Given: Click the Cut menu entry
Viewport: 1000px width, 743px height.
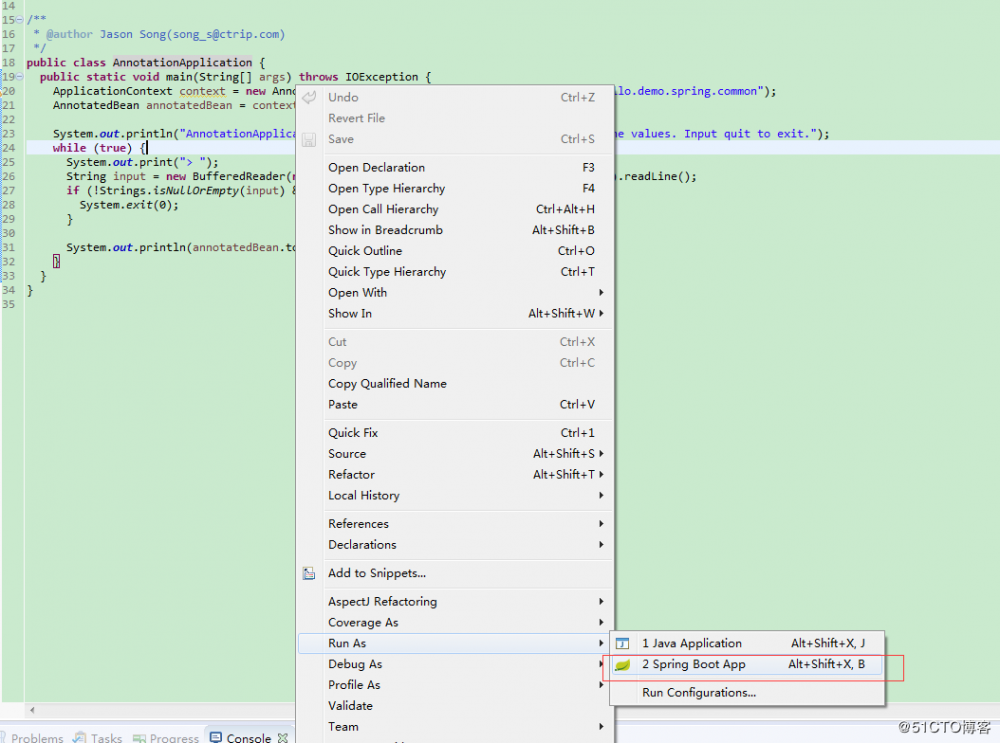Looking at the screenshot, I should (455, 342).
